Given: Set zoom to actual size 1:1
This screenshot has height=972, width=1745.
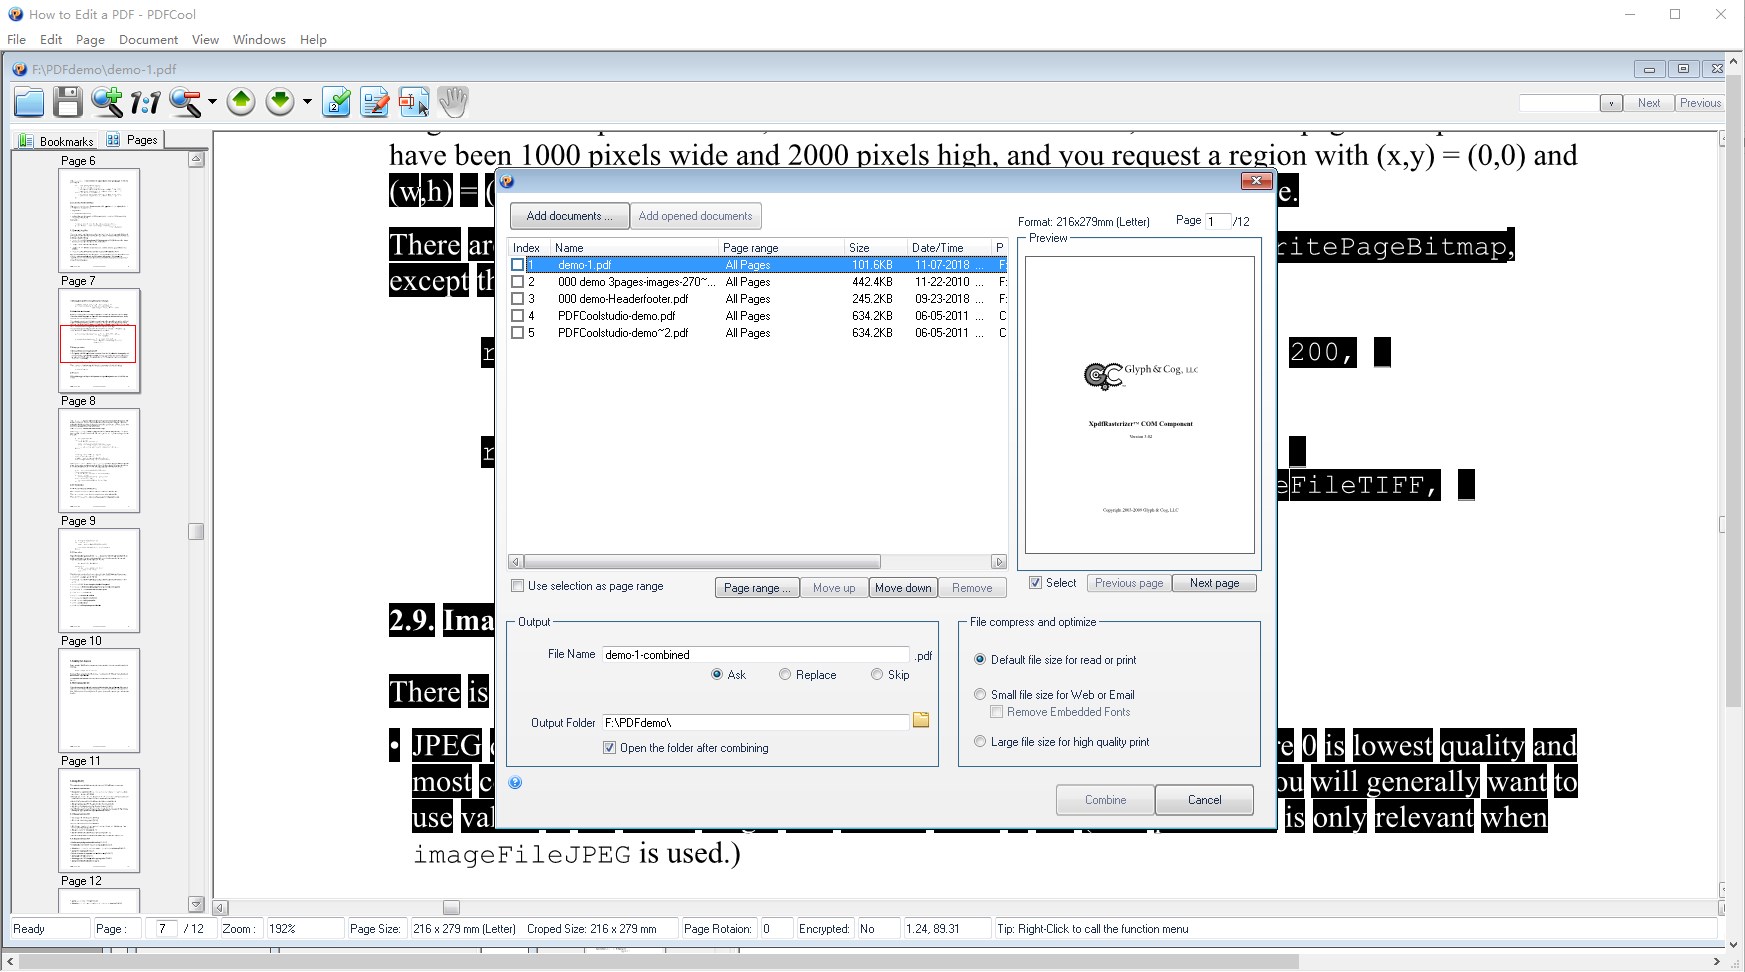Looking at the screenshot, I should [x=145, y=102].
